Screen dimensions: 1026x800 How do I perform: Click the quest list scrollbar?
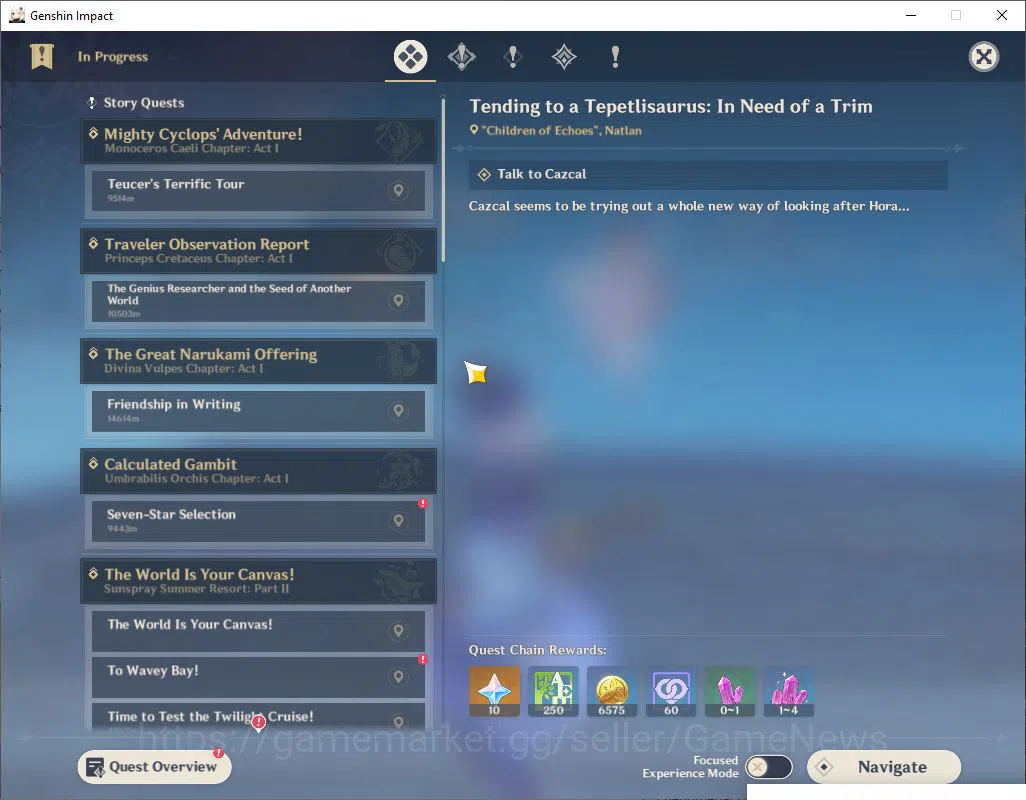[443, 180]
